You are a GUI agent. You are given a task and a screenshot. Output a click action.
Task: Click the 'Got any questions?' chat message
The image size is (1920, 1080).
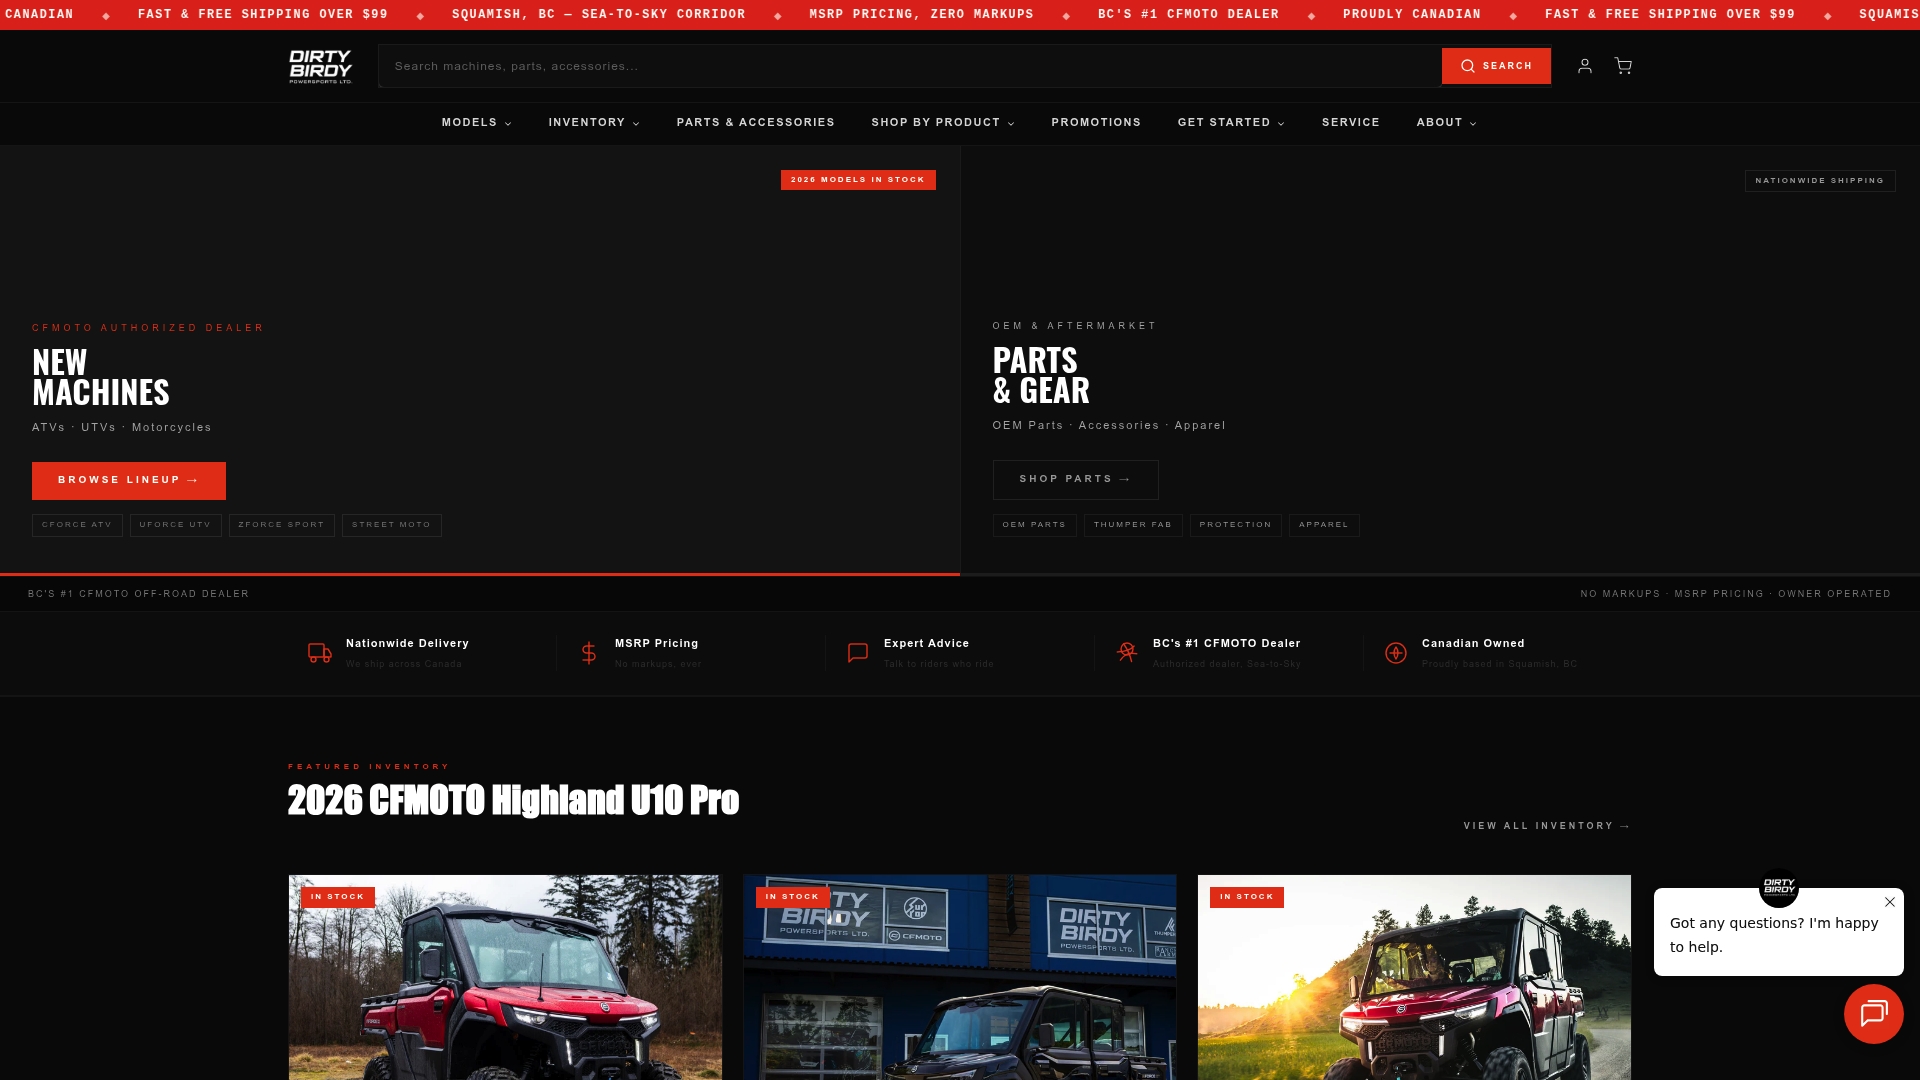tap(1774, 935)
